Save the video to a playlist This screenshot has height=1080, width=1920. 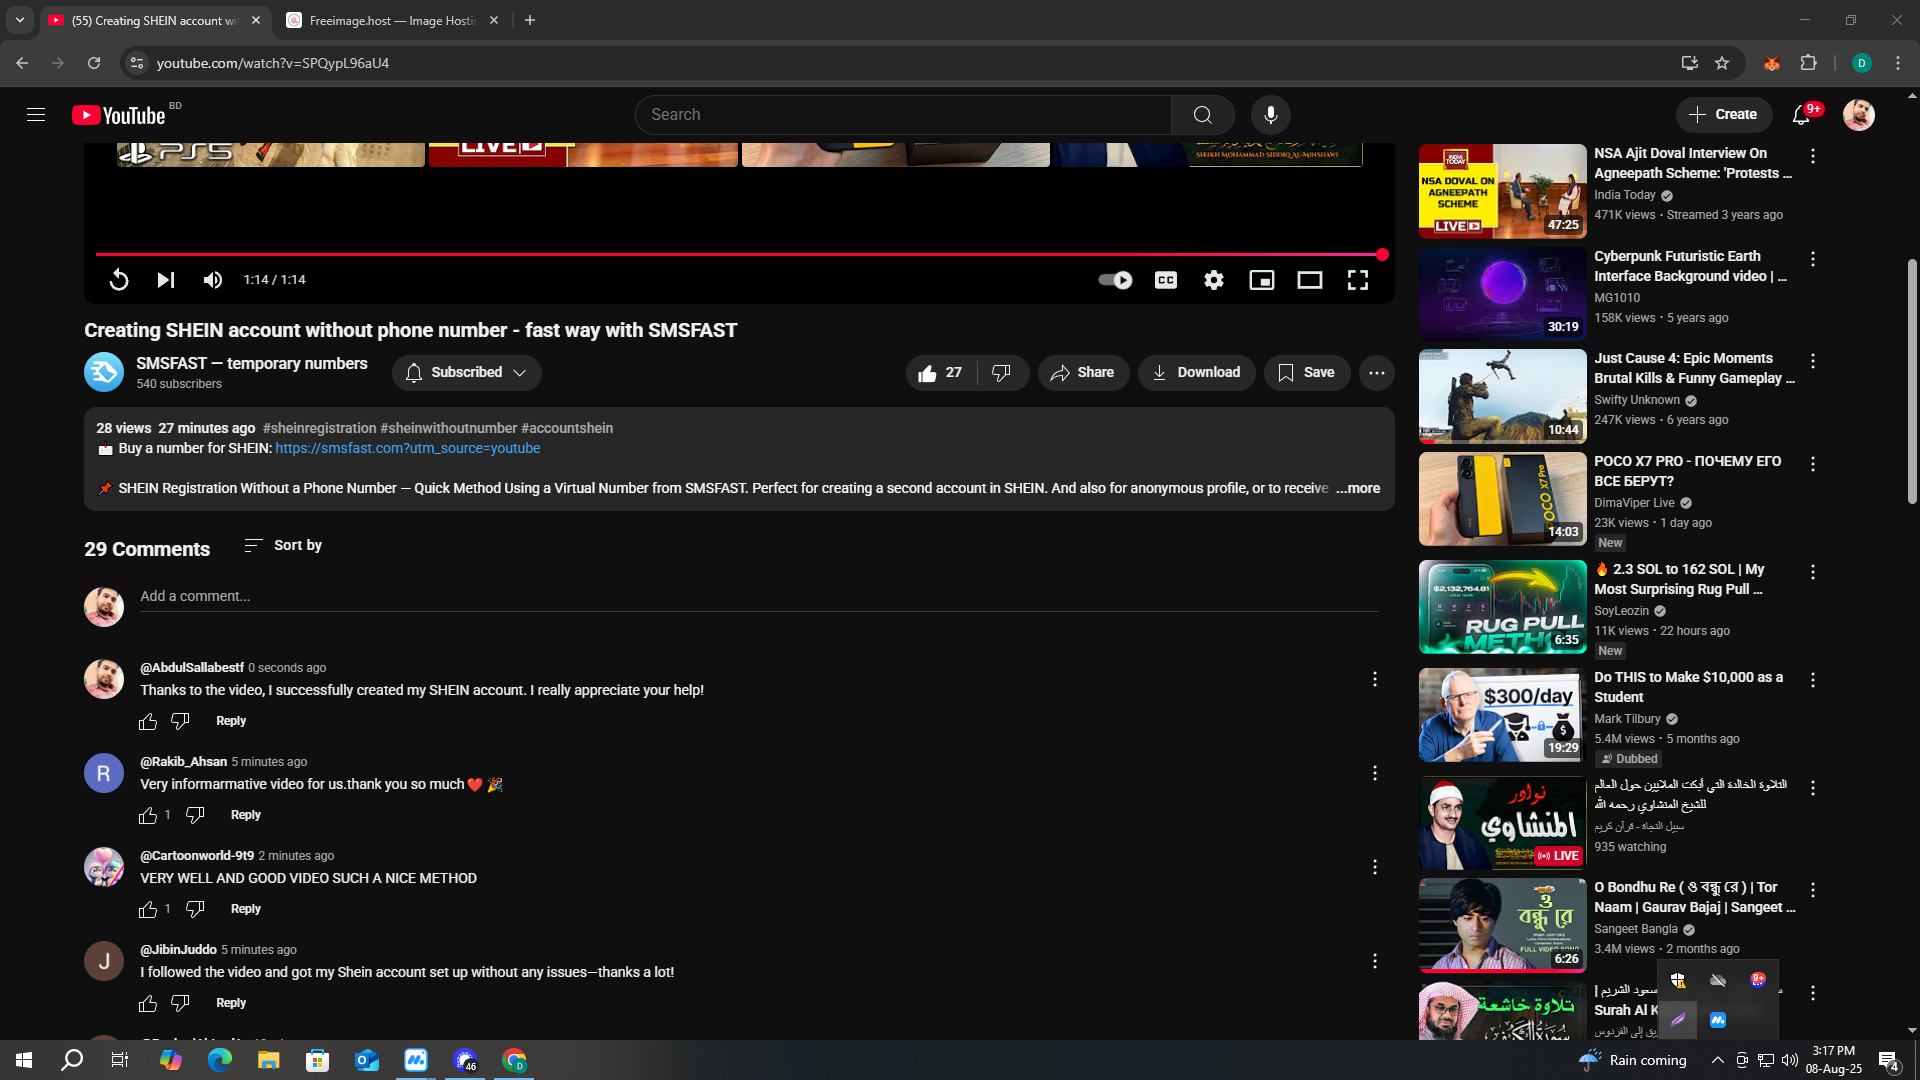(1306, 373)
